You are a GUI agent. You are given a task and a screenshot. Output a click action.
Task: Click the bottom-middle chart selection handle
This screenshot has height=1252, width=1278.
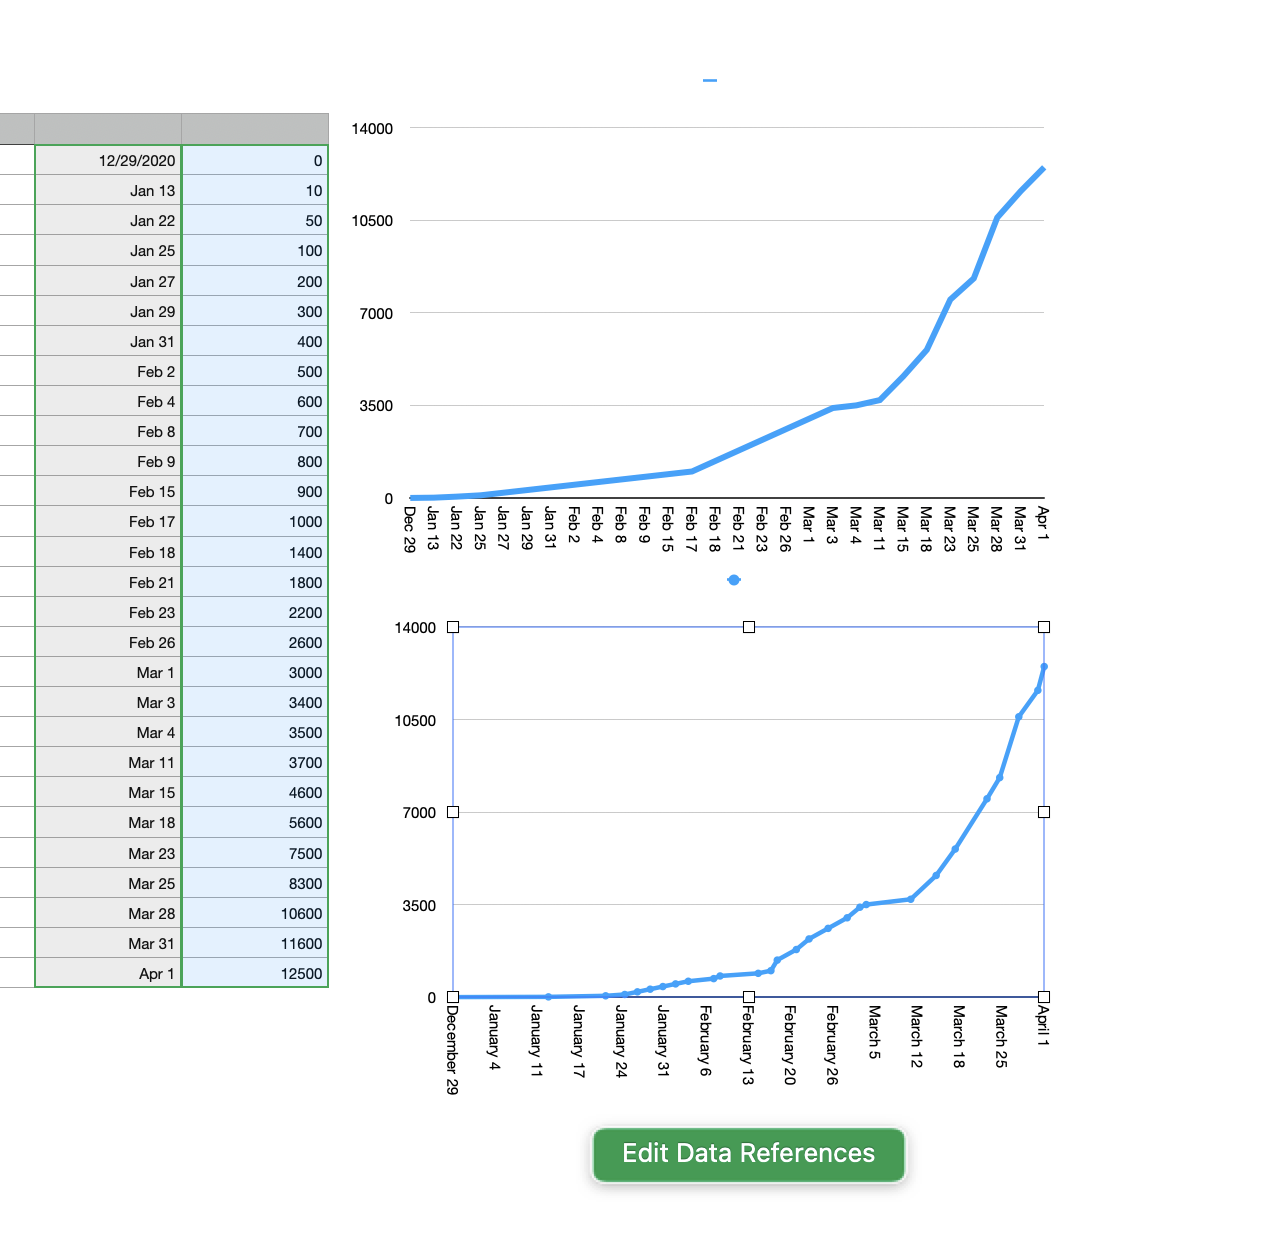pos(749,997)
